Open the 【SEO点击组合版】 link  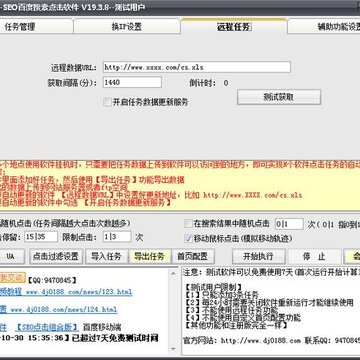47,327
